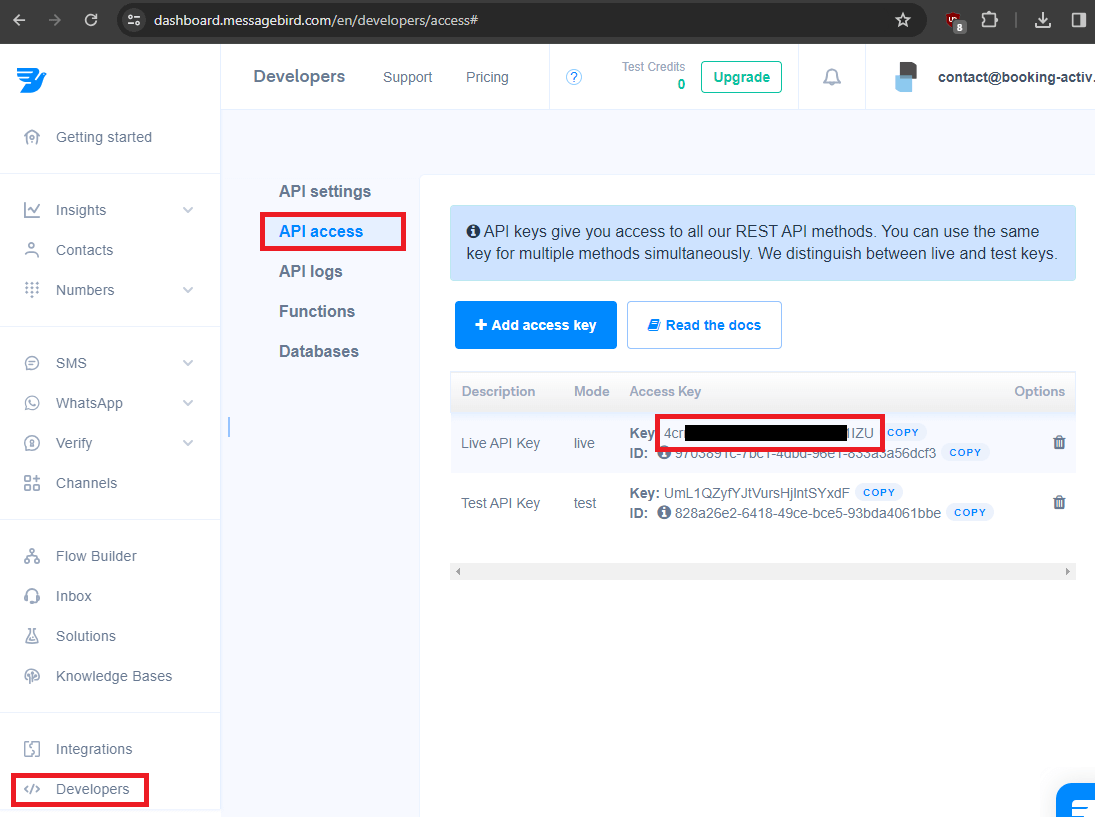Delete the Test API Key with trash icon
Image resolution: width=1095 pixels, height=817 pixels.
(x=1059, y=502)
